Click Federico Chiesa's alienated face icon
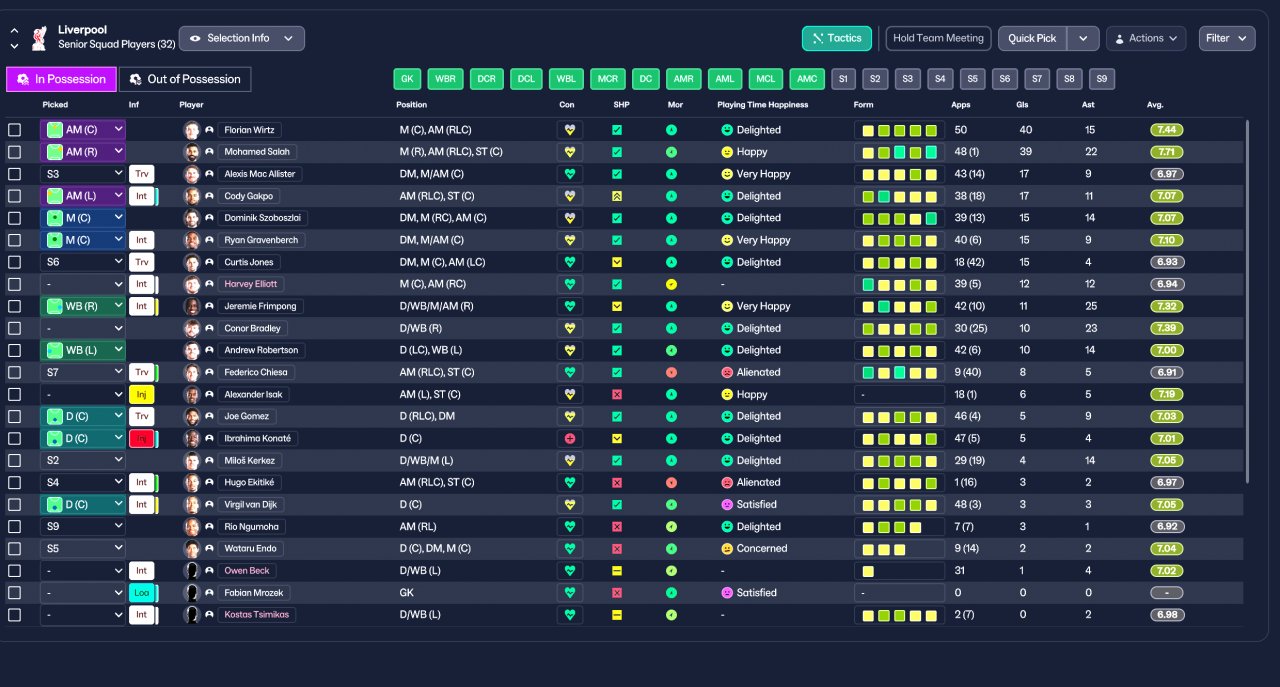1280x687 pixels. click(x=727, y=372)
